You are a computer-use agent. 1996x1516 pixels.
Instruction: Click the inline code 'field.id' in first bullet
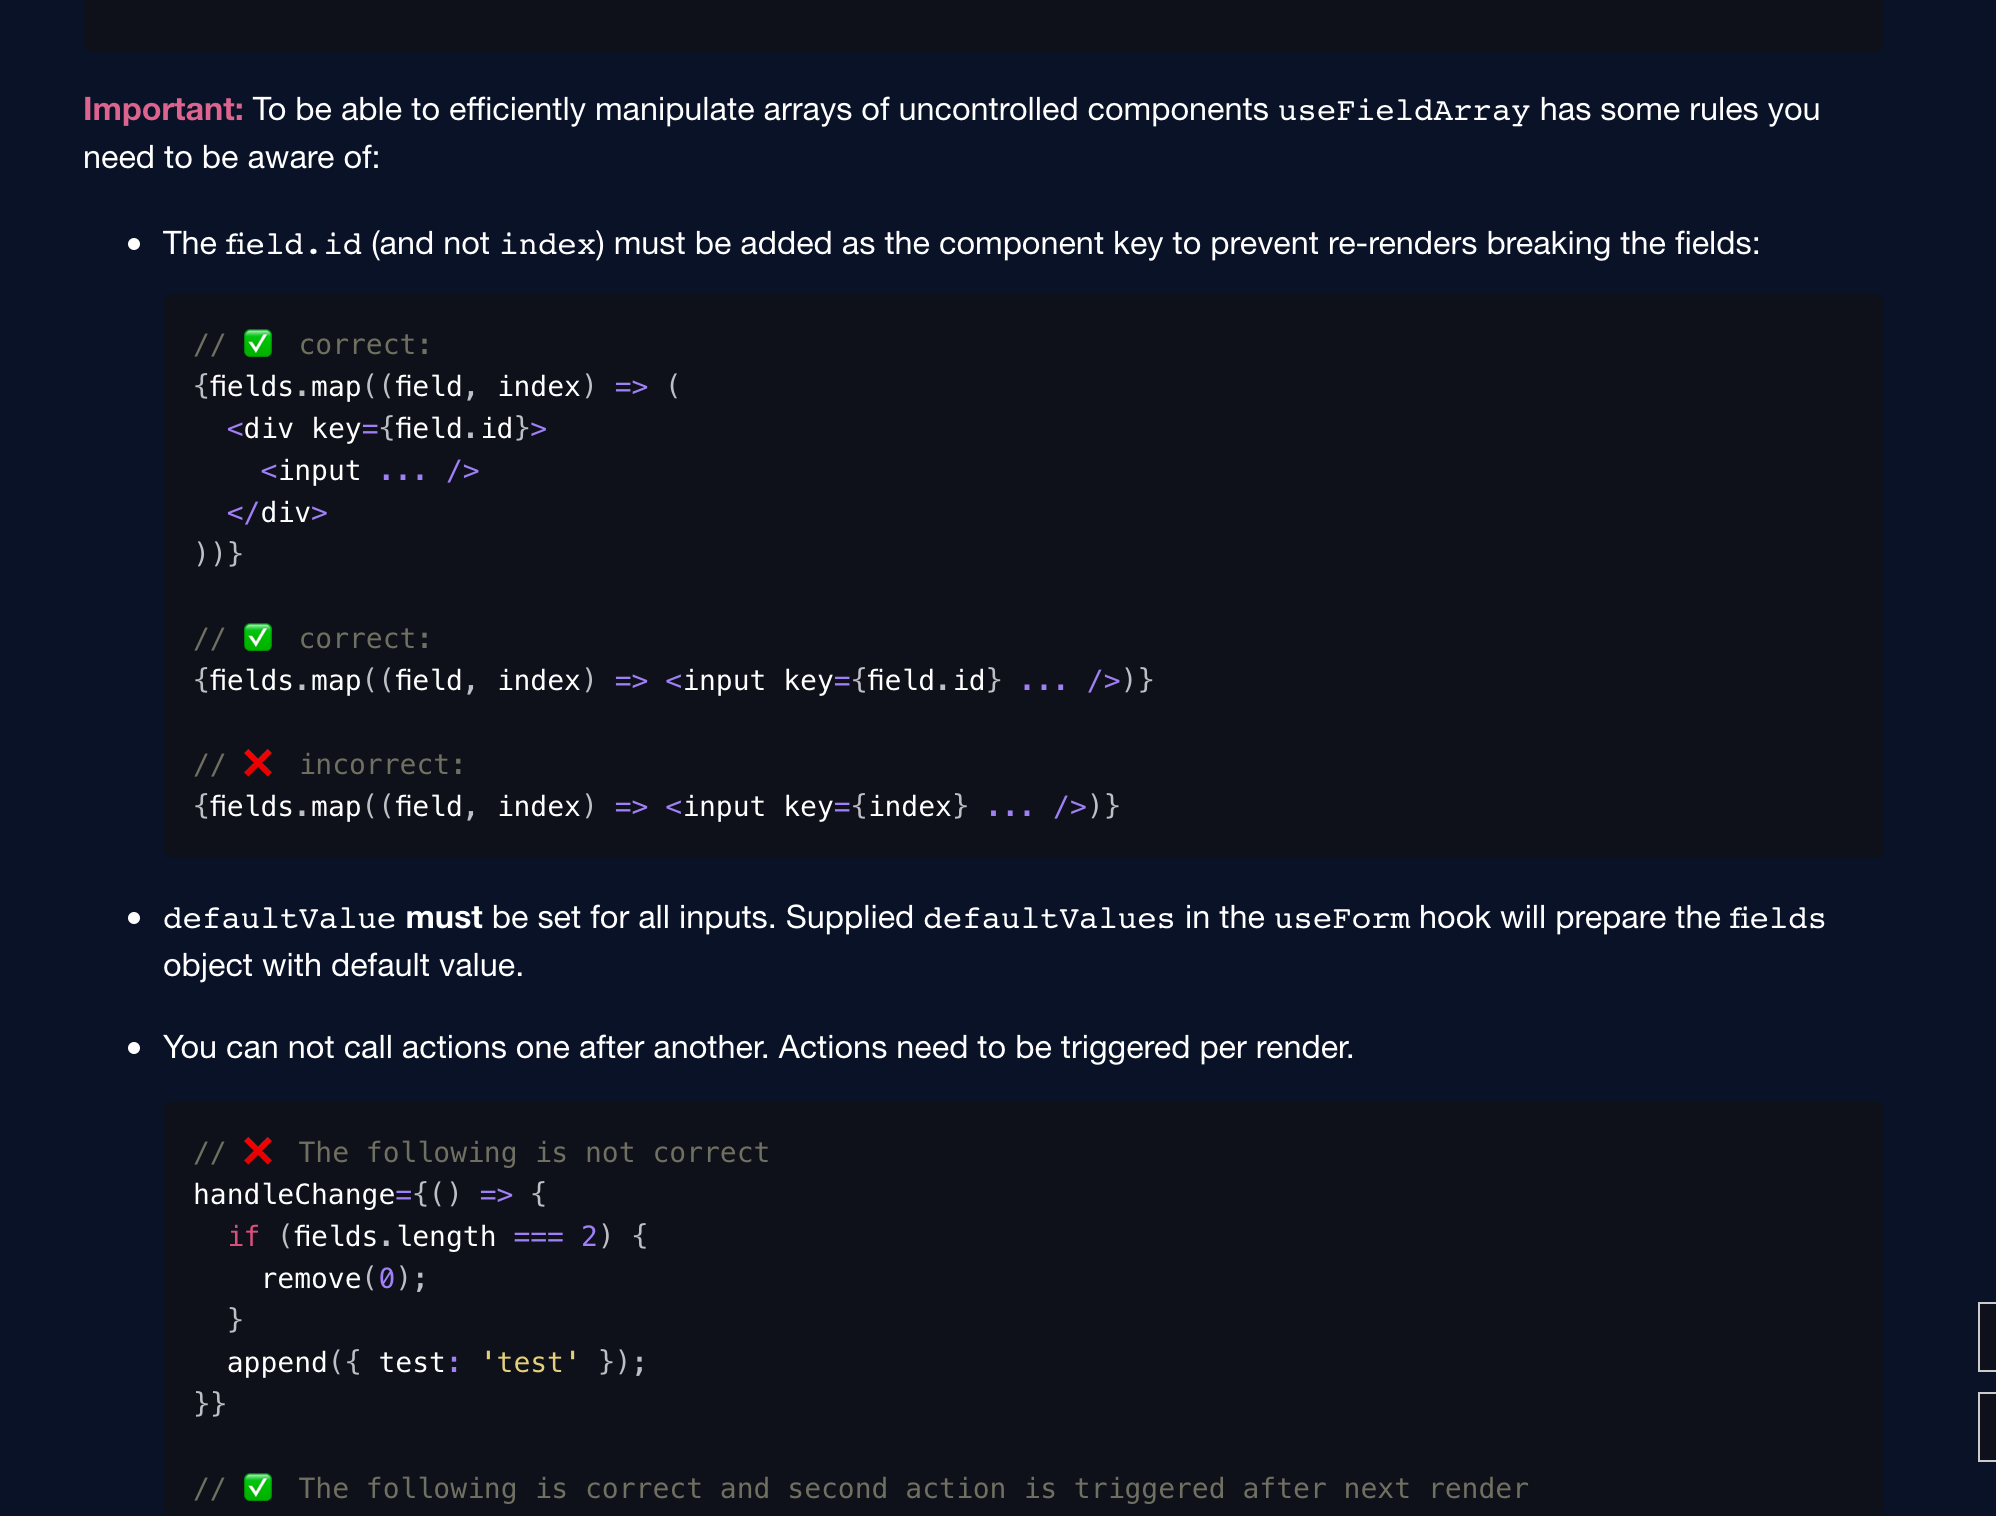coord(293,244)
